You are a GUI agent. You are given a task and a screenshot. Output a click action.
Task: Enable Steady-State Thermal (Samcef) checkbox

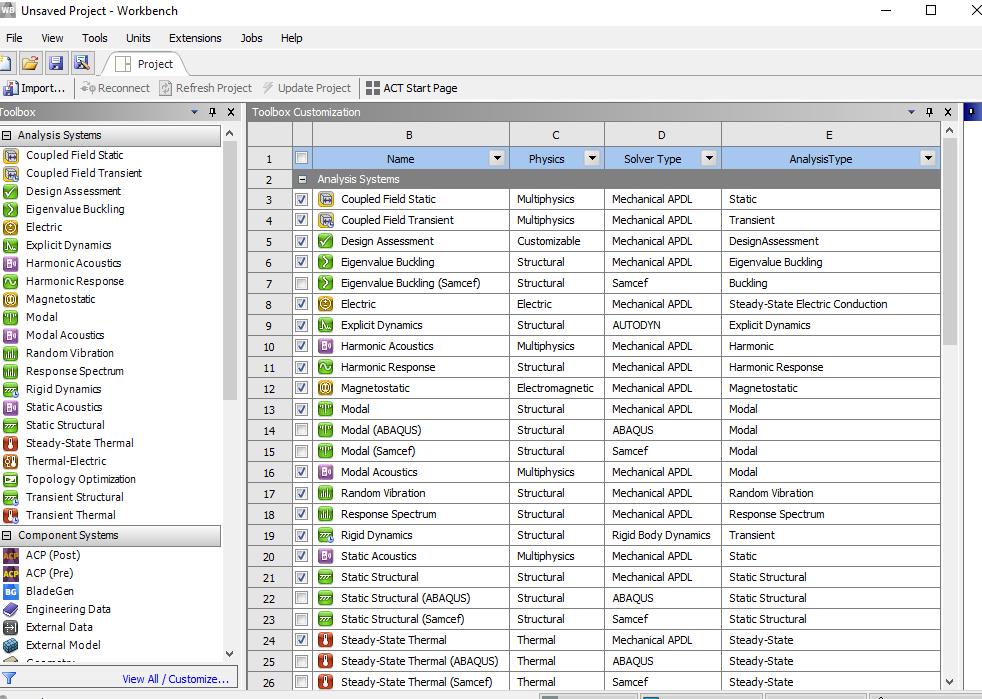[x=301, y=681]
